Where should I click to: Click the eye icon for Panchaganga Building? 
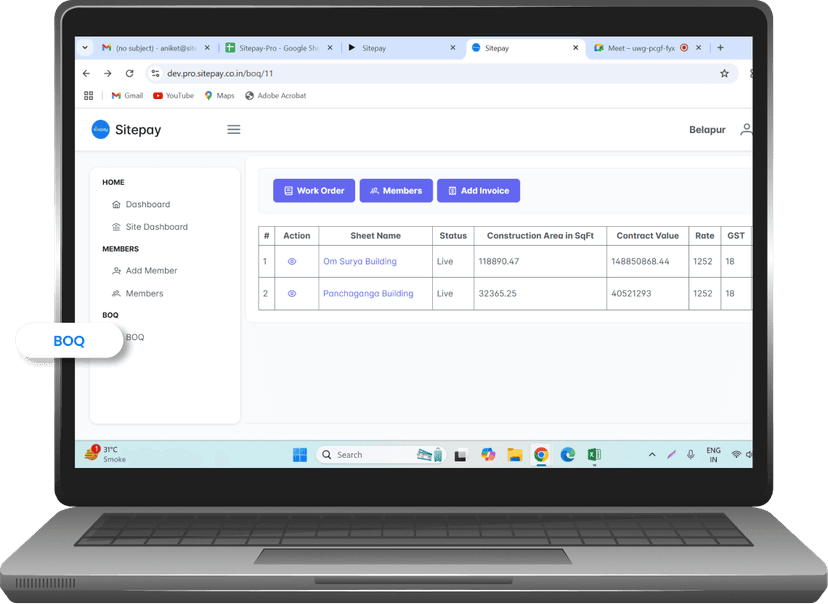(x=292, y=294)
